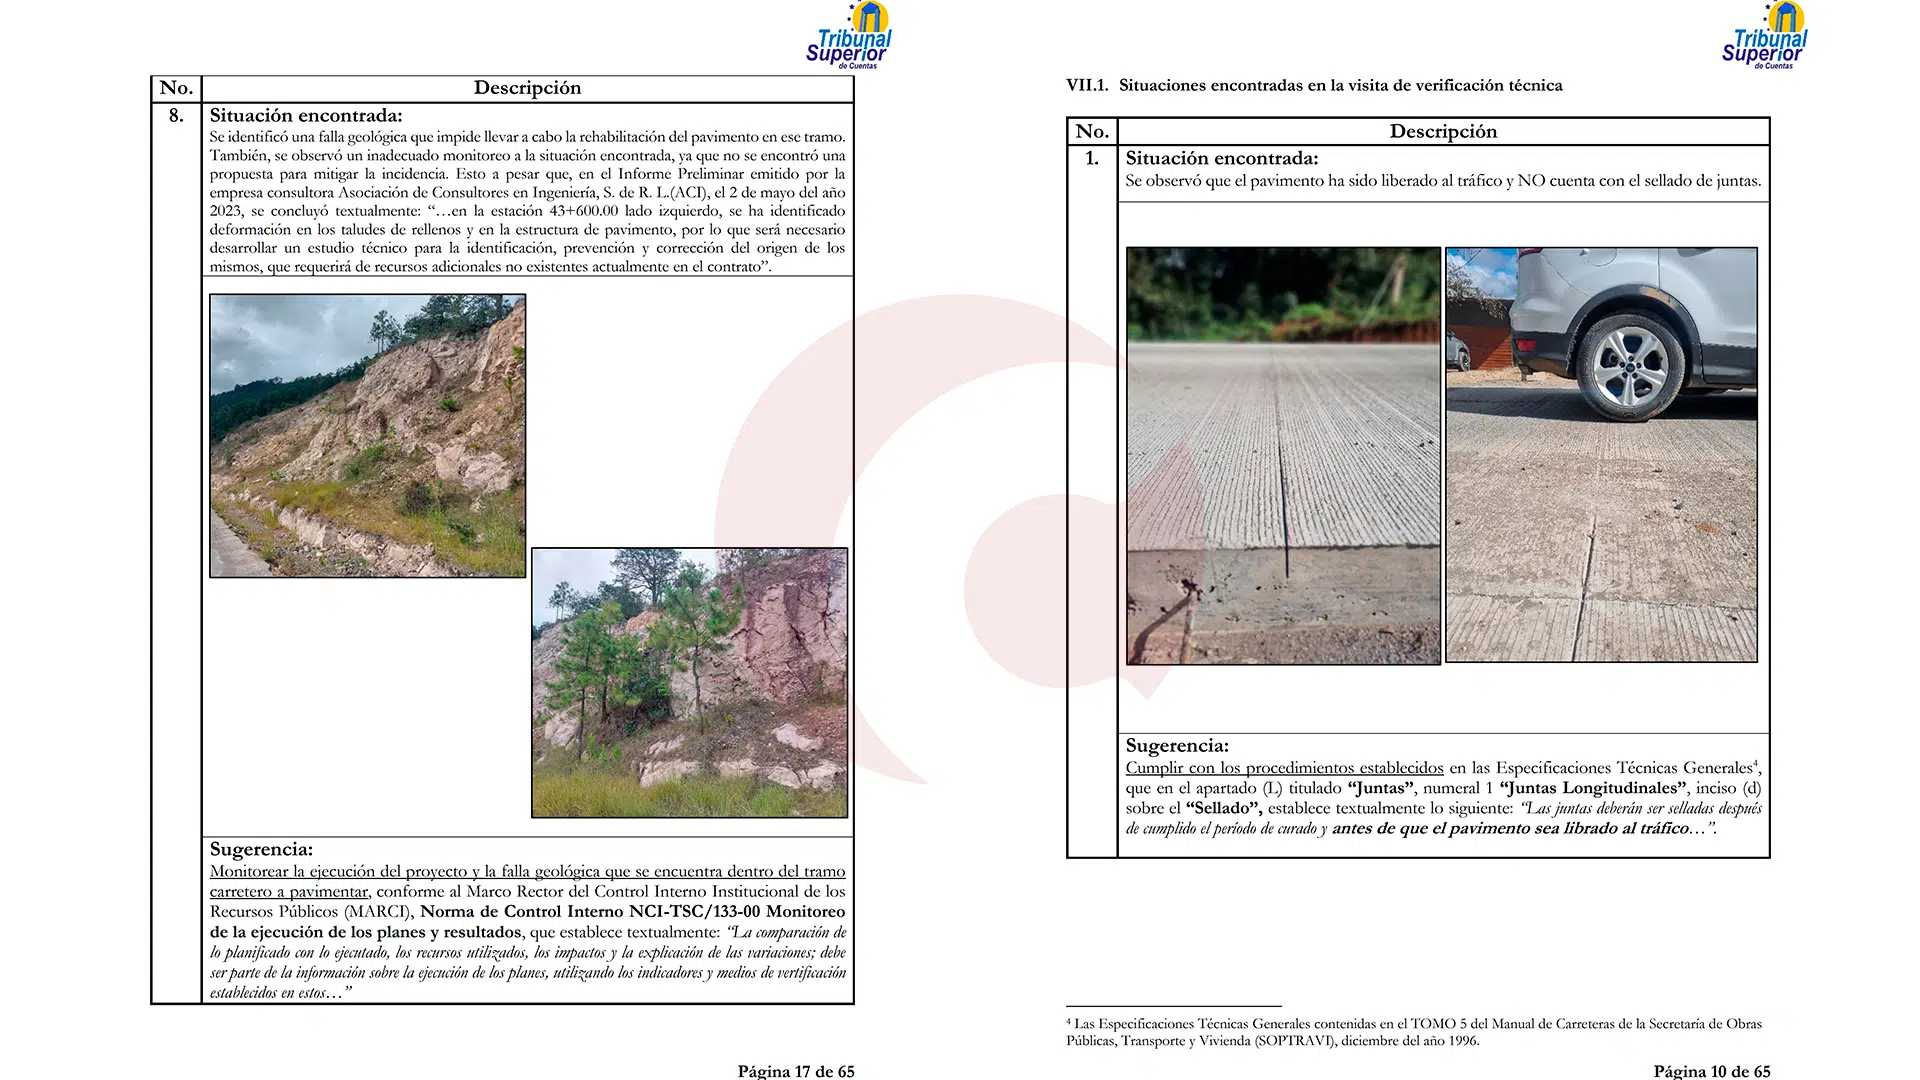Click 'Situación encontrada:' heading in left table

[x=306, y=116]
